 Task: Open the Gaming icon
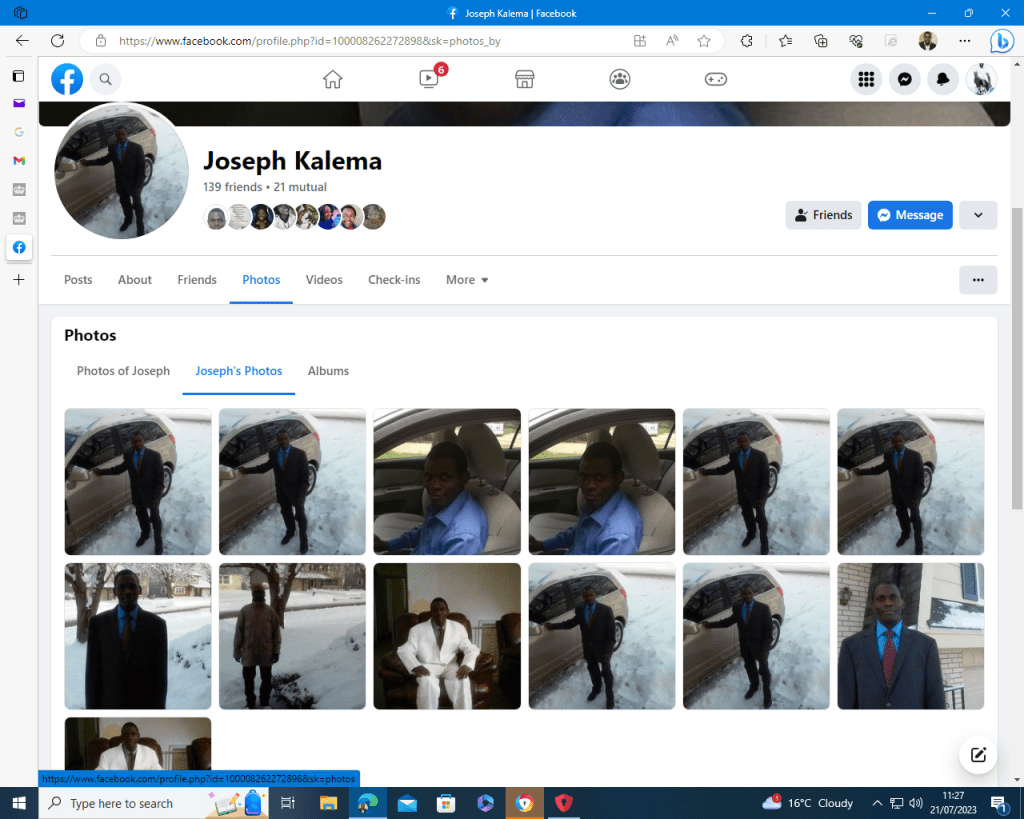pyautogui.click(x=716, y=79)
